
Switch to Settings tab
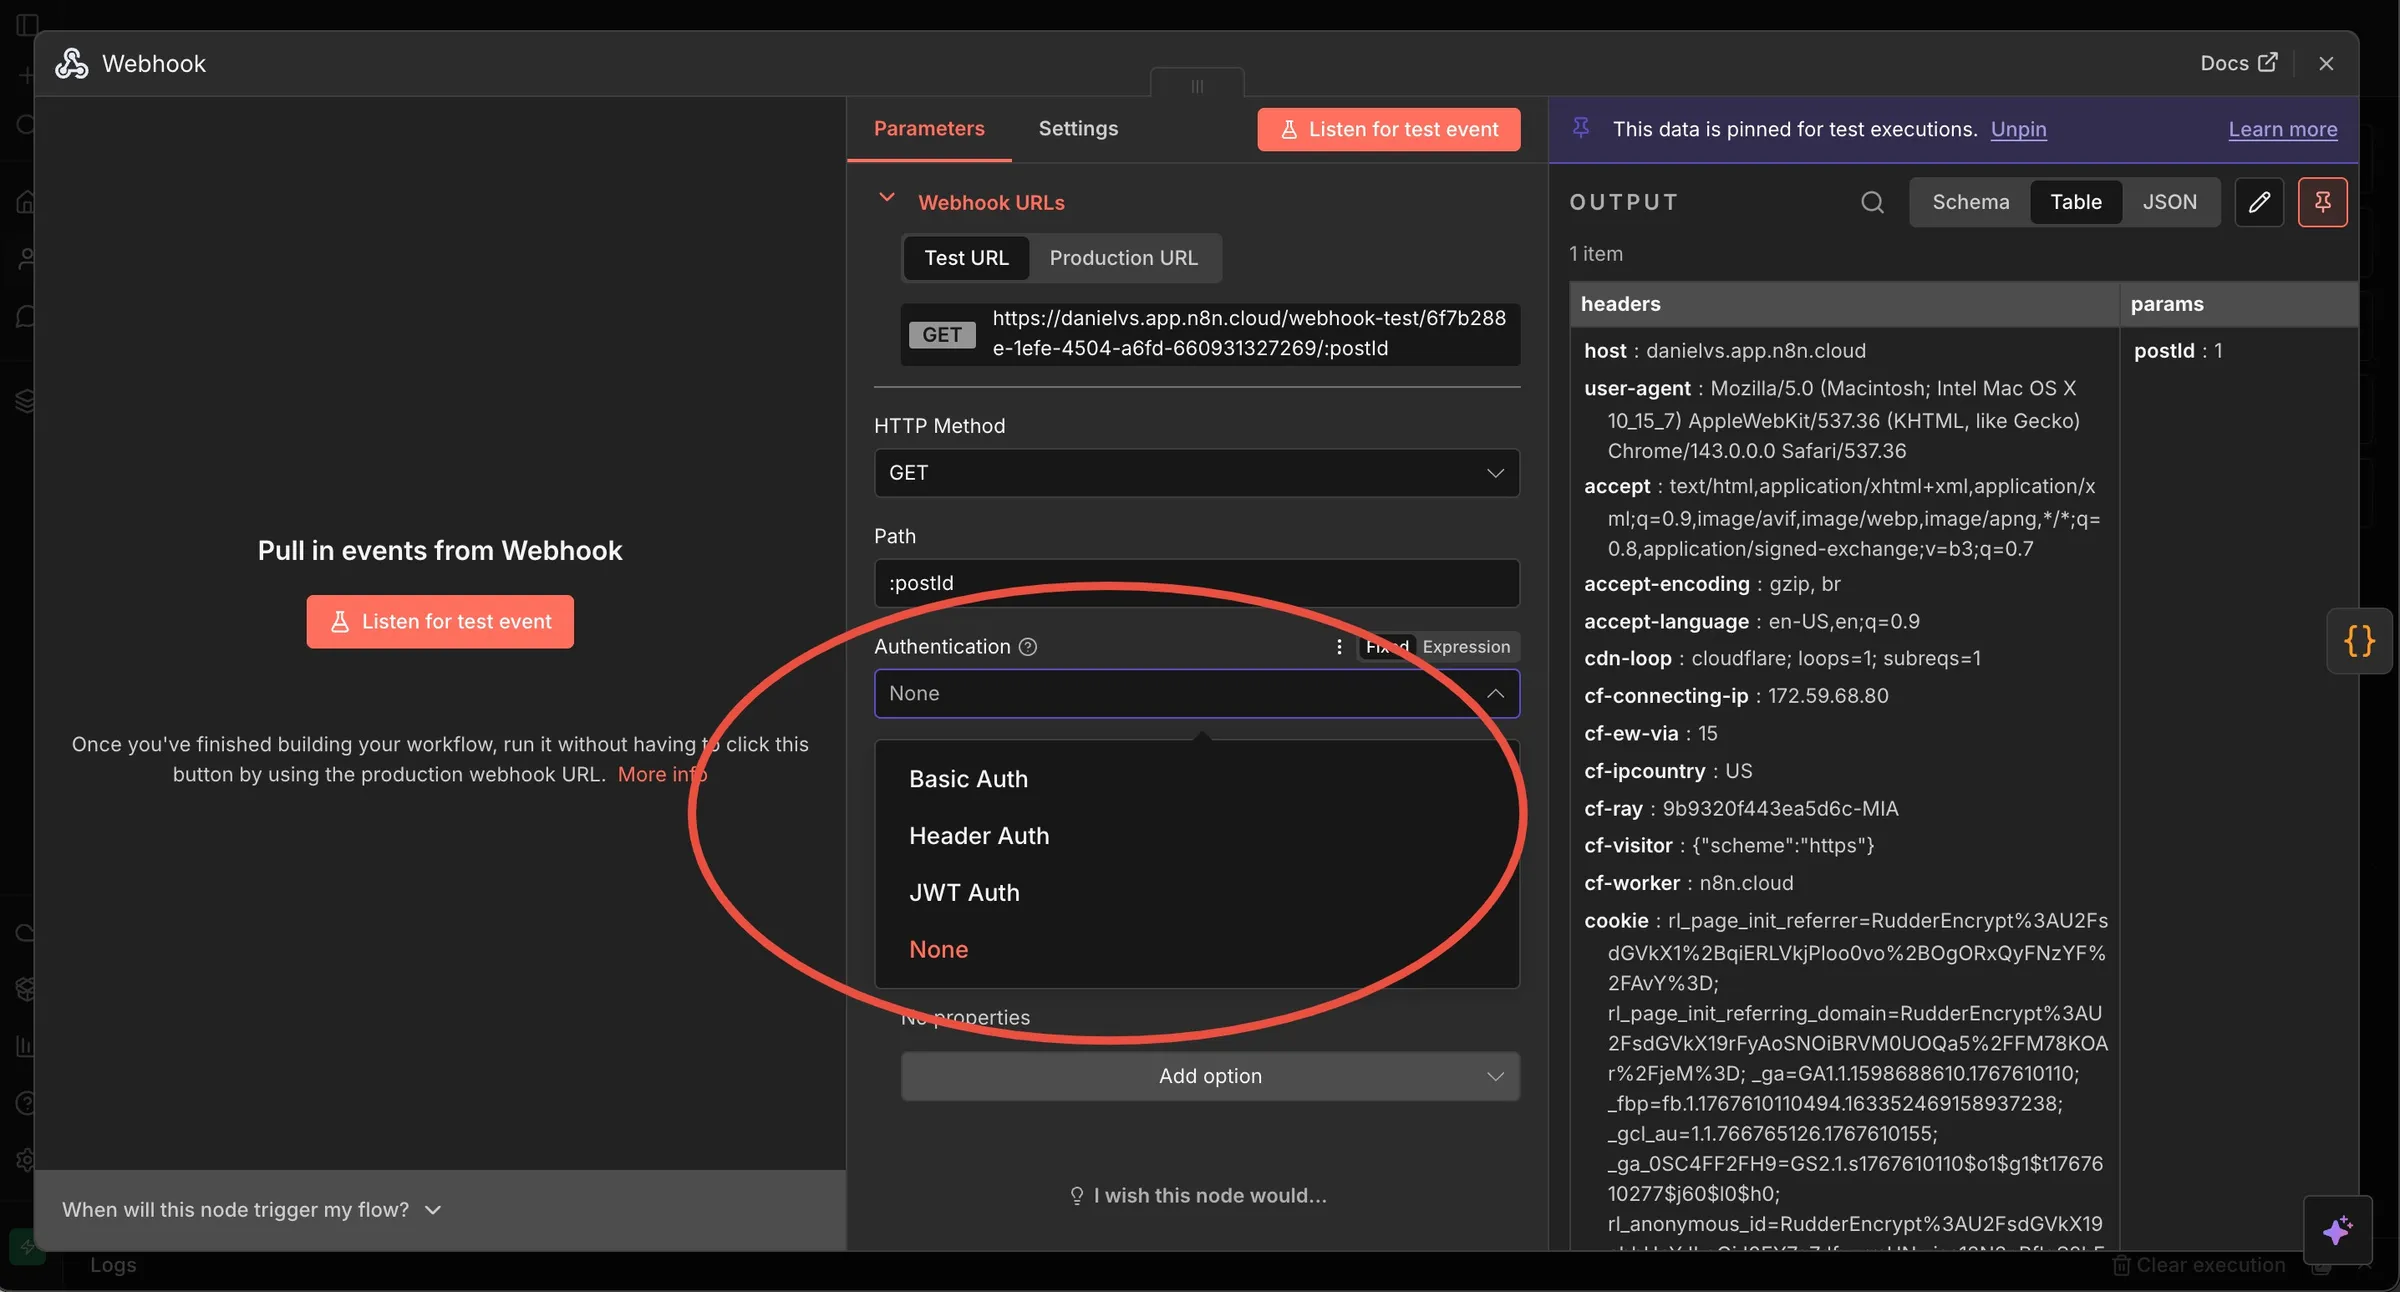(1078, 128)
